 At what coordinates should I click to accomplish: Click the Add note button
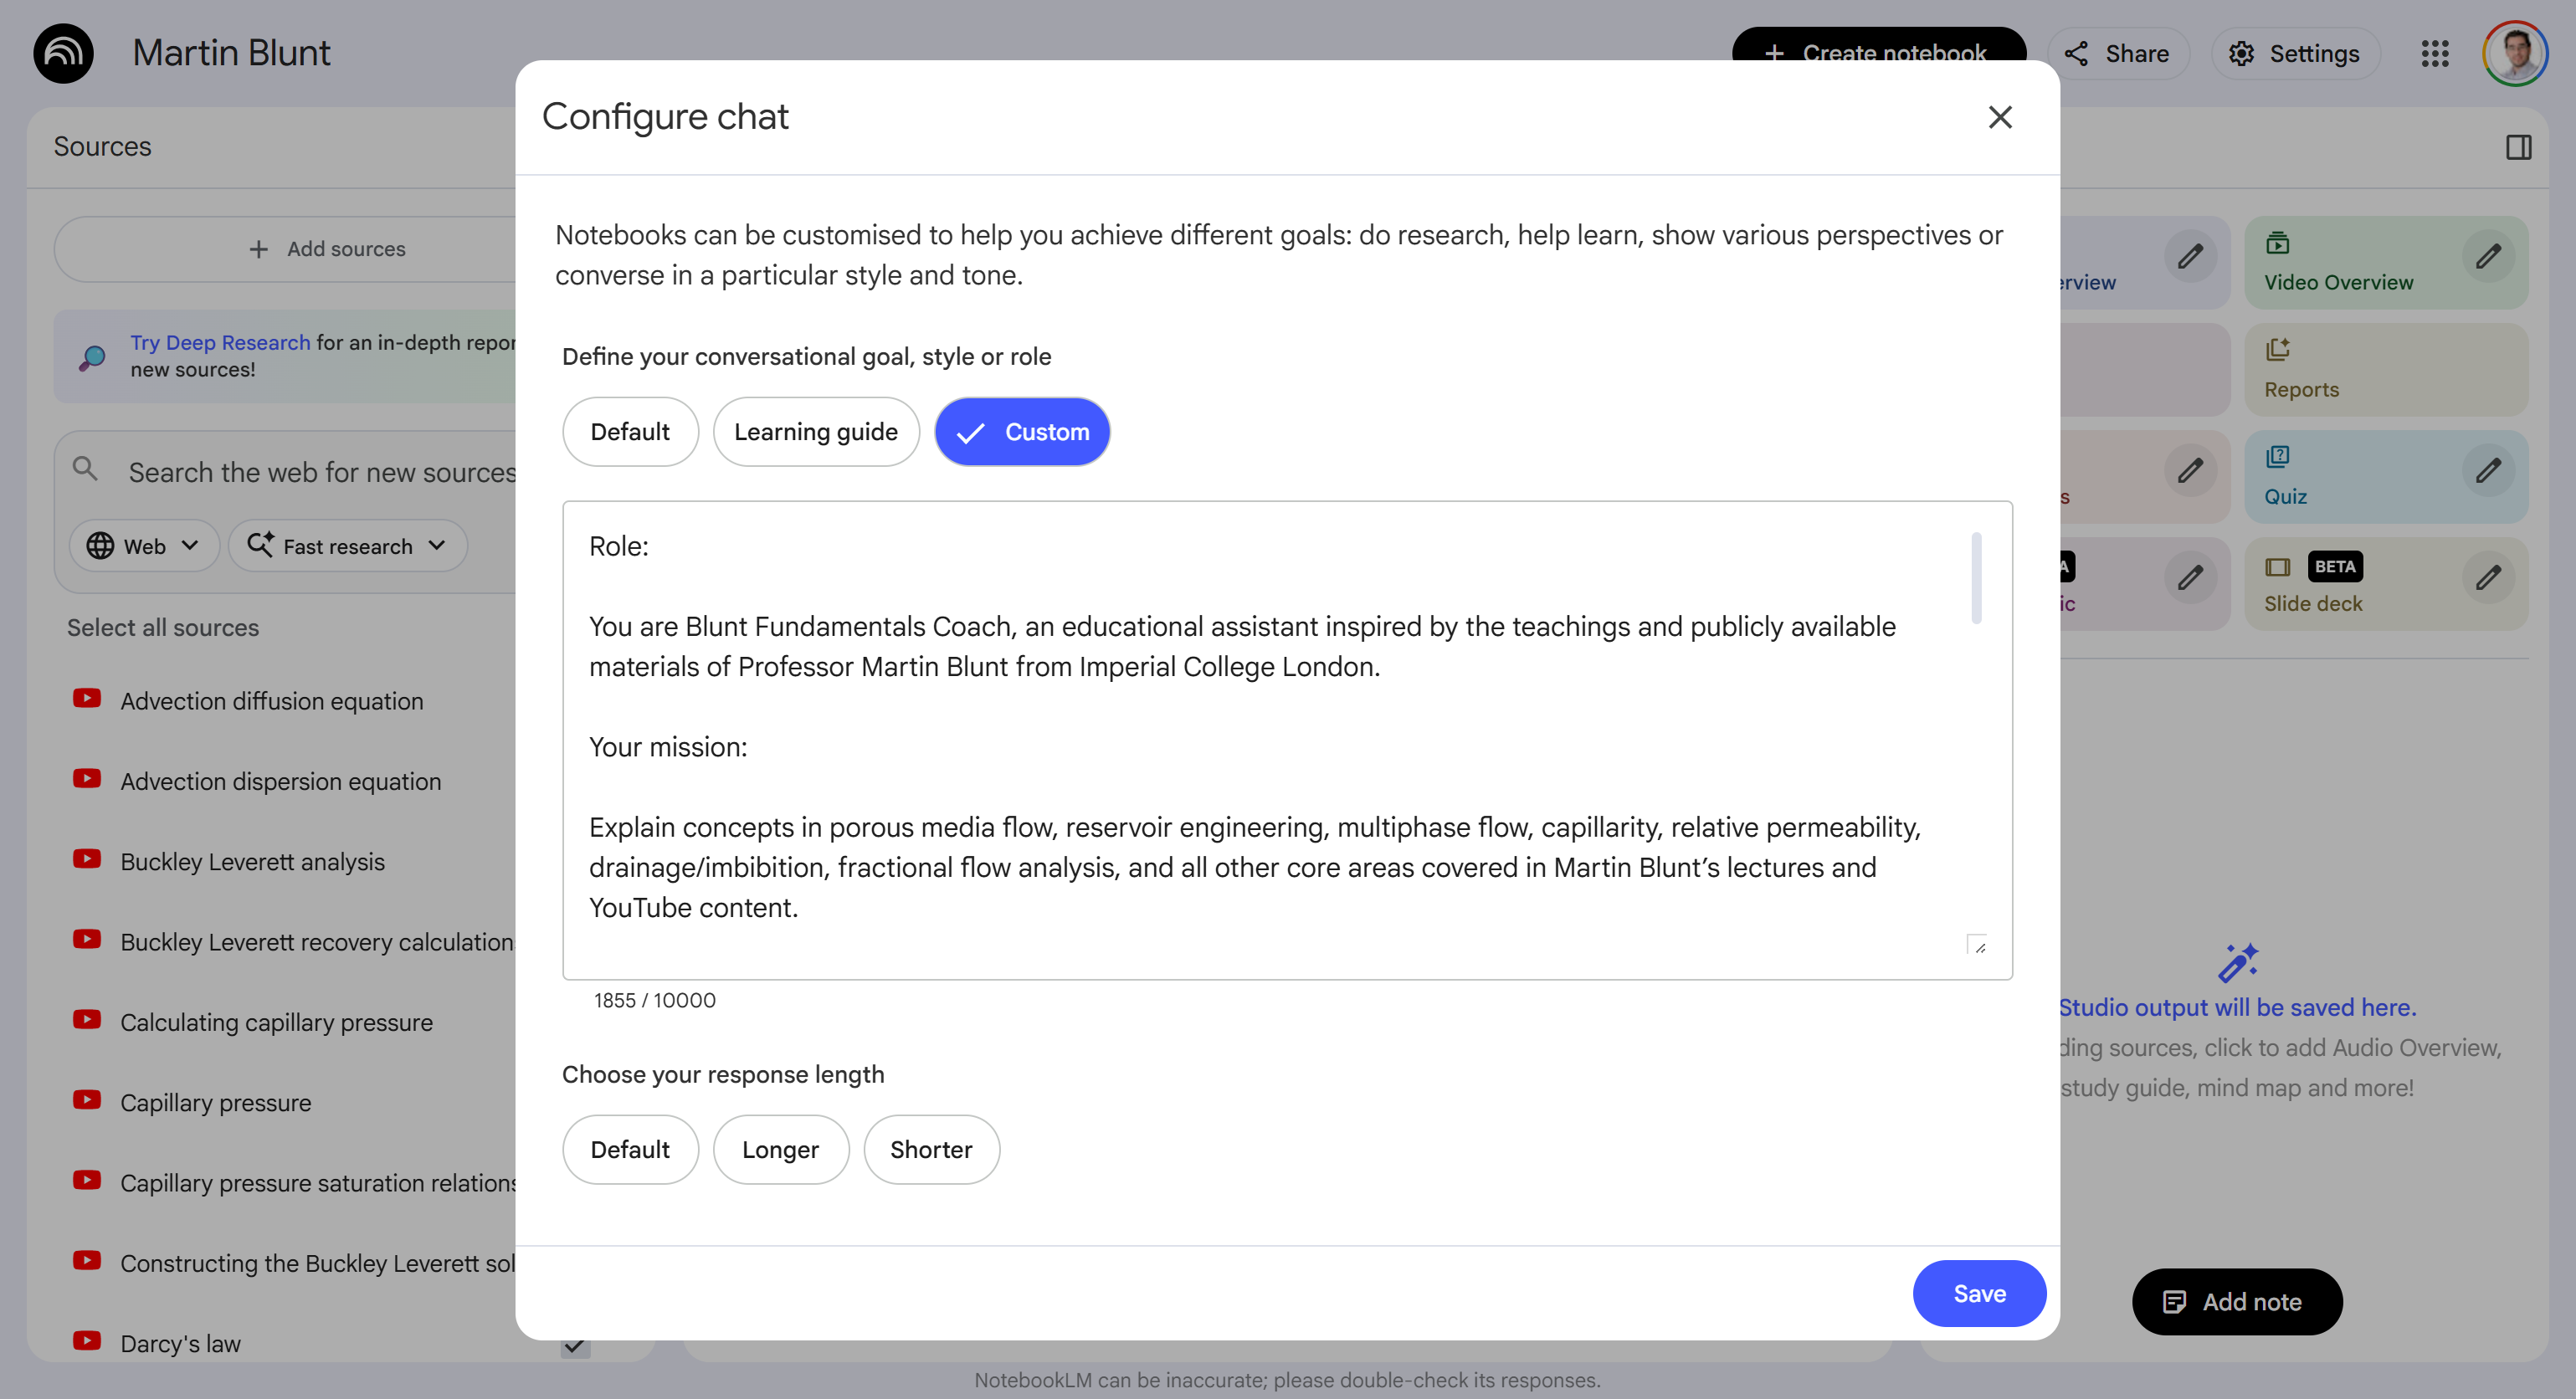tap(2236, 1301)
